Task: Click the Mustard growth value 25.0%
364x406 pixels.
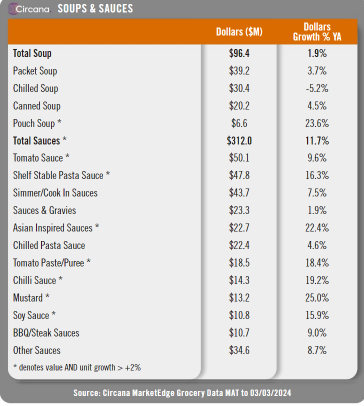Action: pos(317,298)
